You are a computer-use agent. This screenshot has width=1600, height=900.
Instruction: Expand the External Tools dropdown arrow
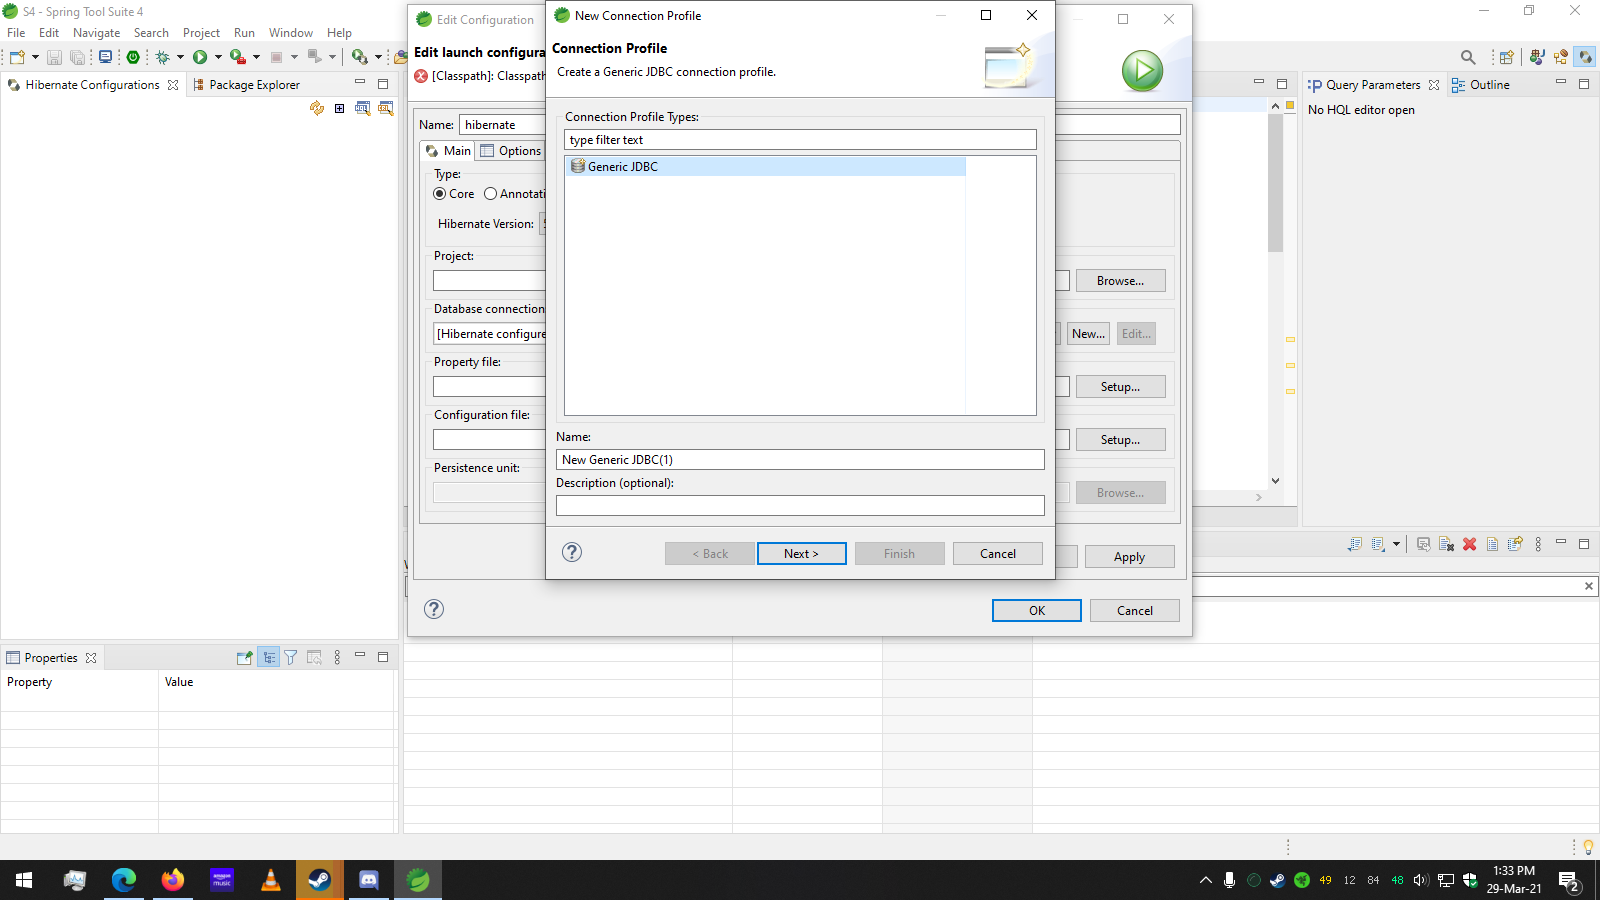256,57
